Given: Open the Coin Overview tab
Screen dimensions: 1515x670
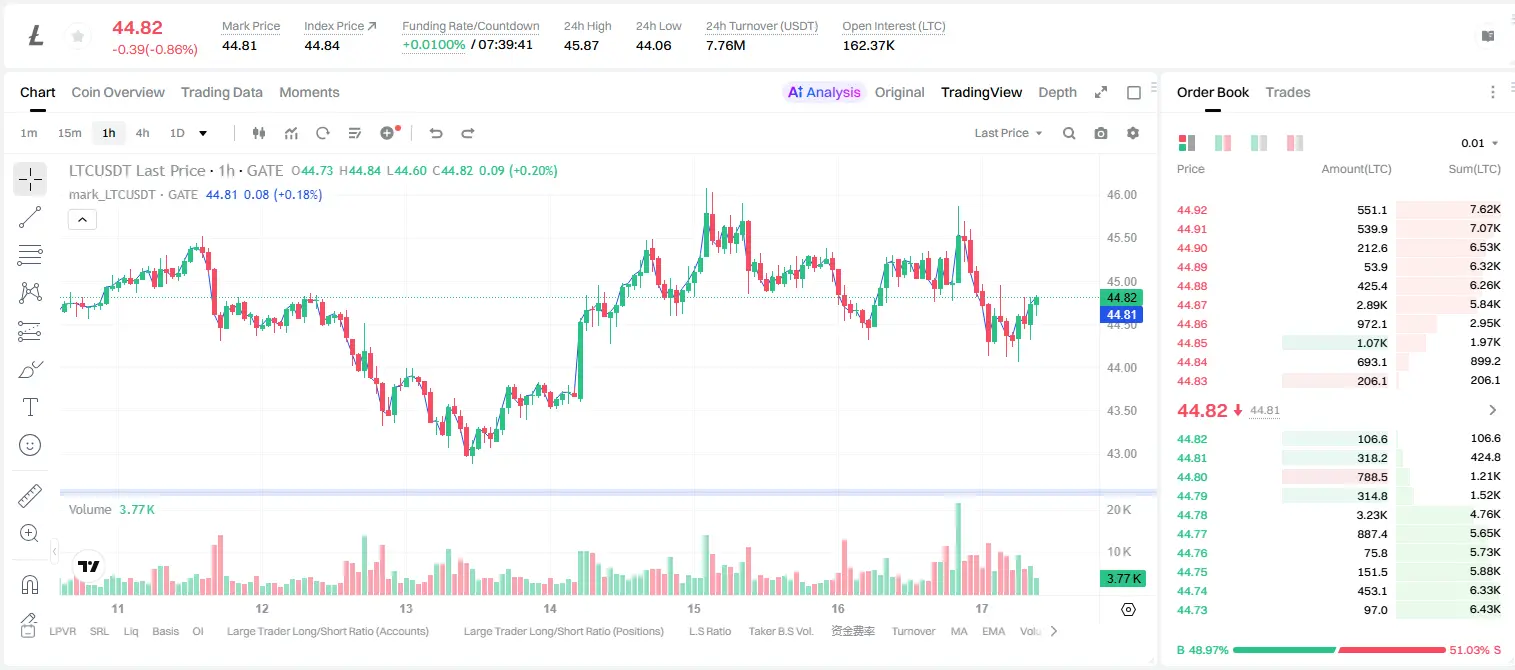Looking at the screenshot, I should (118, 92).
